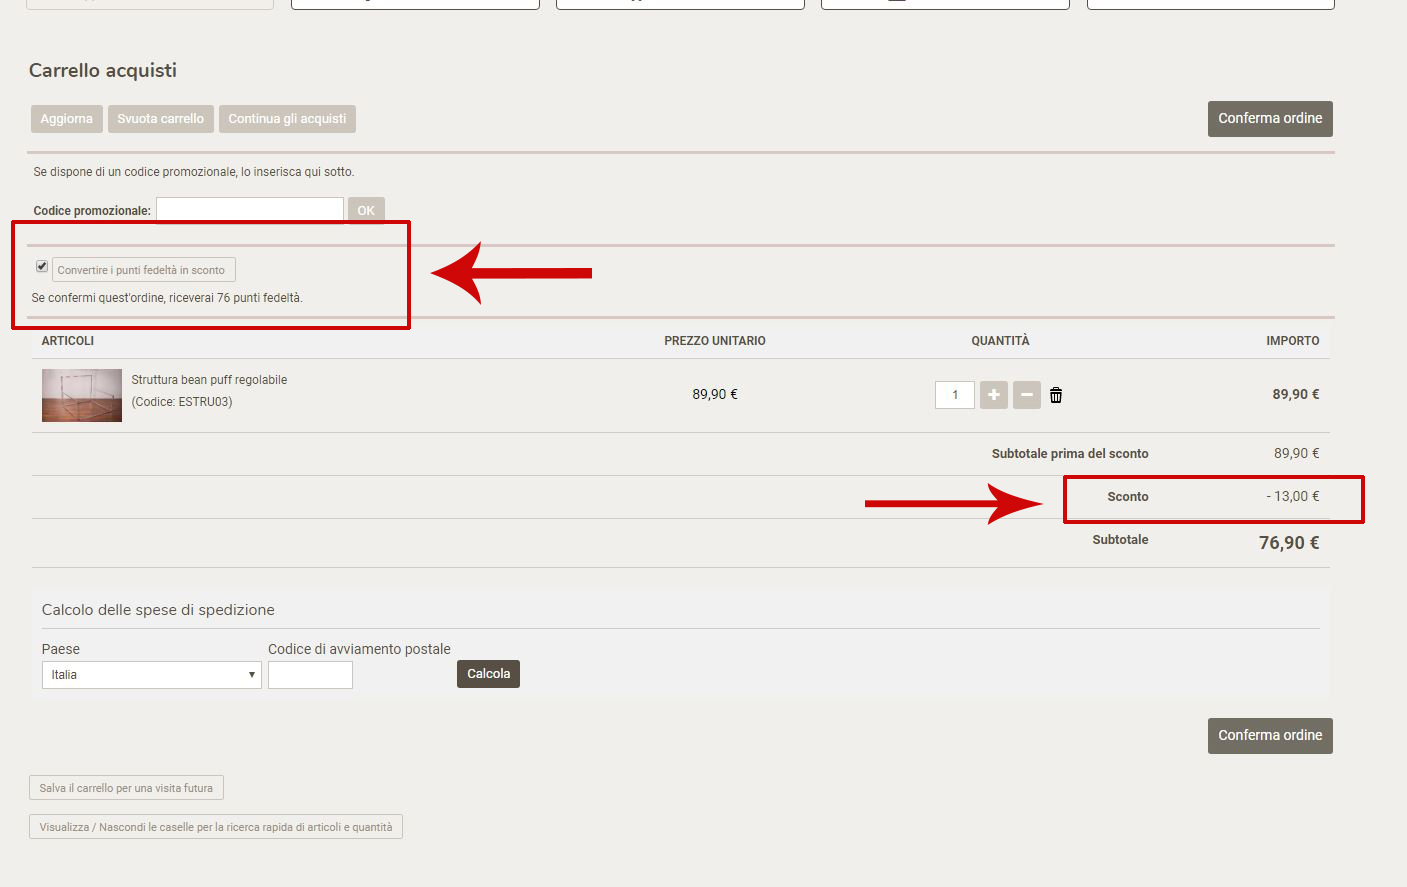Click the Aggiorna button
This screenshot has height=887, width=1407.
pos(66,119)
